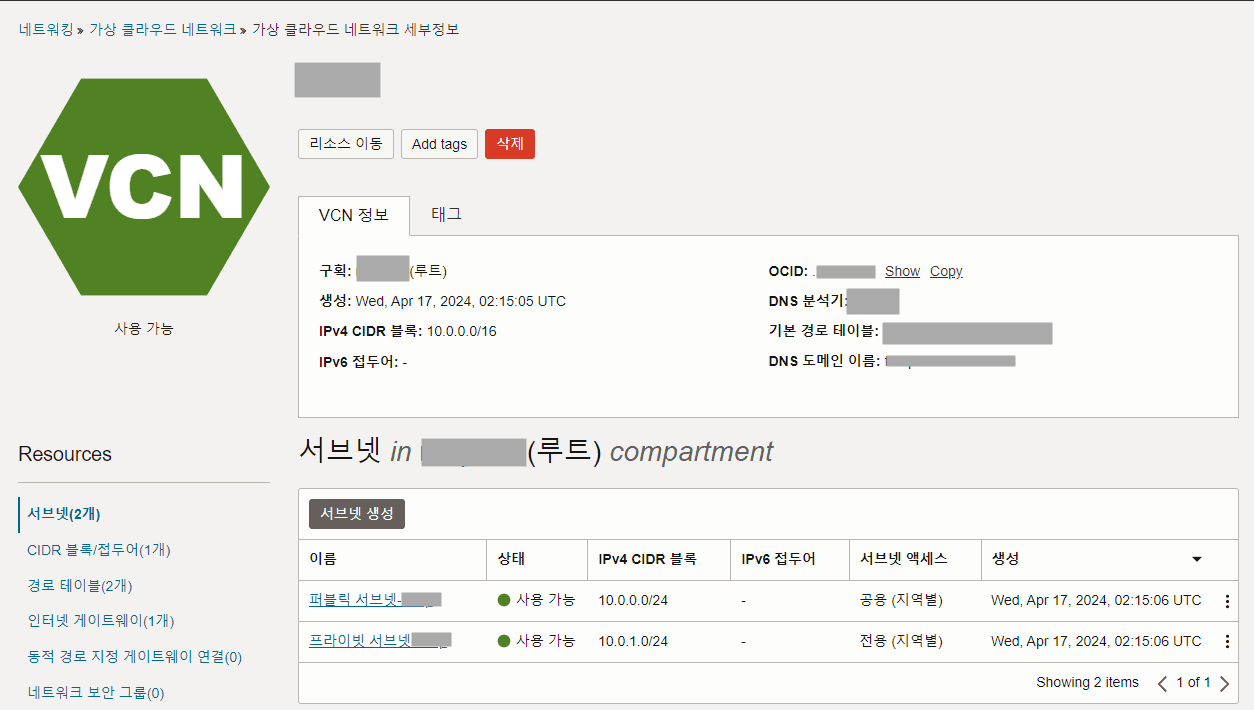Copy the OCID to clipboard

click(946, 271)
